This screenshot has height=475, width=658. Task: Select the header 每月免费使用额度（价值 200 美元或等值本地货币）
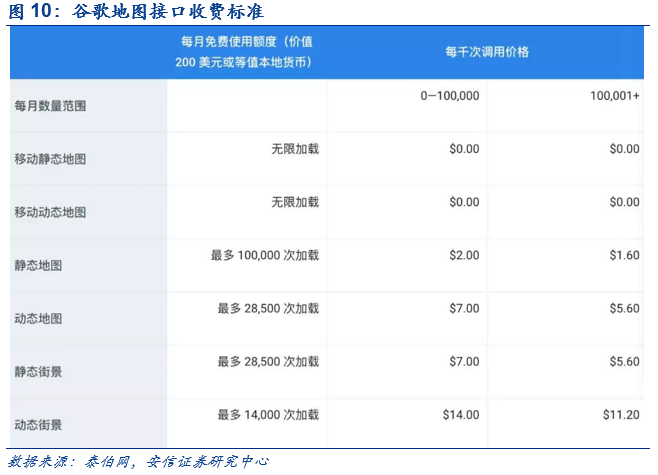[244, 52]
